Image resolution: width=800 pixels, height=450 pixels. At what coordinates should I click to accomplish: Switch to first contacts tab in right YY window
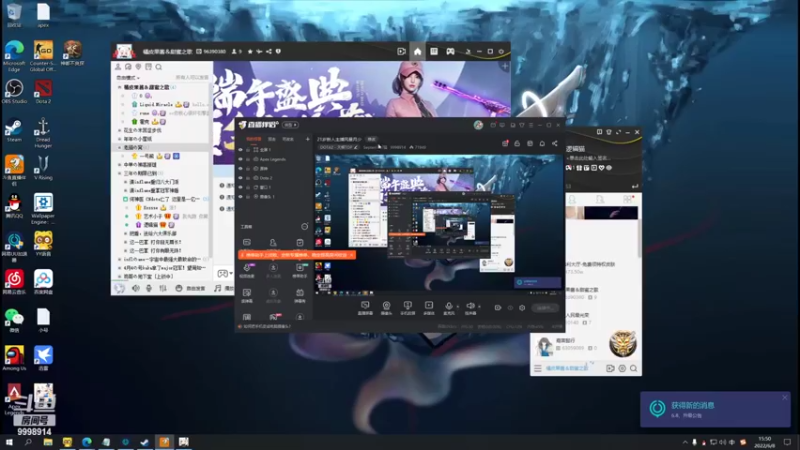coord(572,199)
